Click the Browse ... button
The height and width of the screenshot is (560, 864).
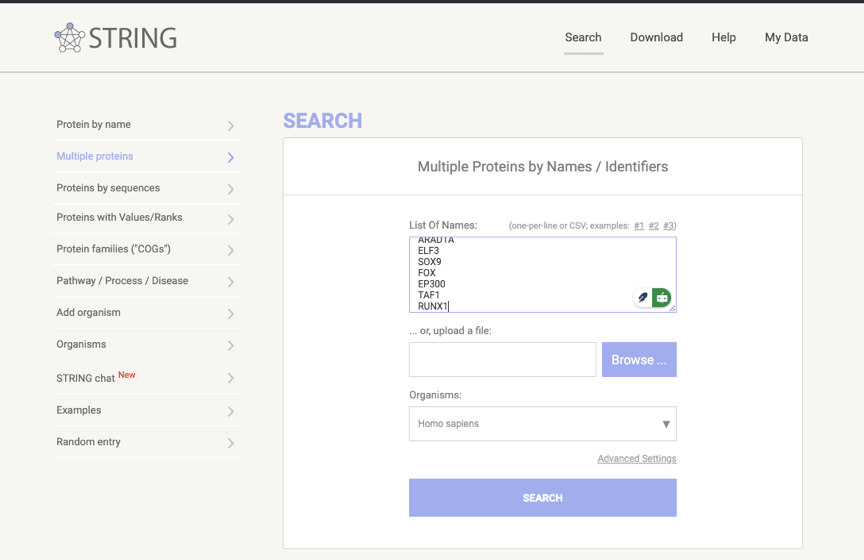pyautogui.click(x=639, y=360)
